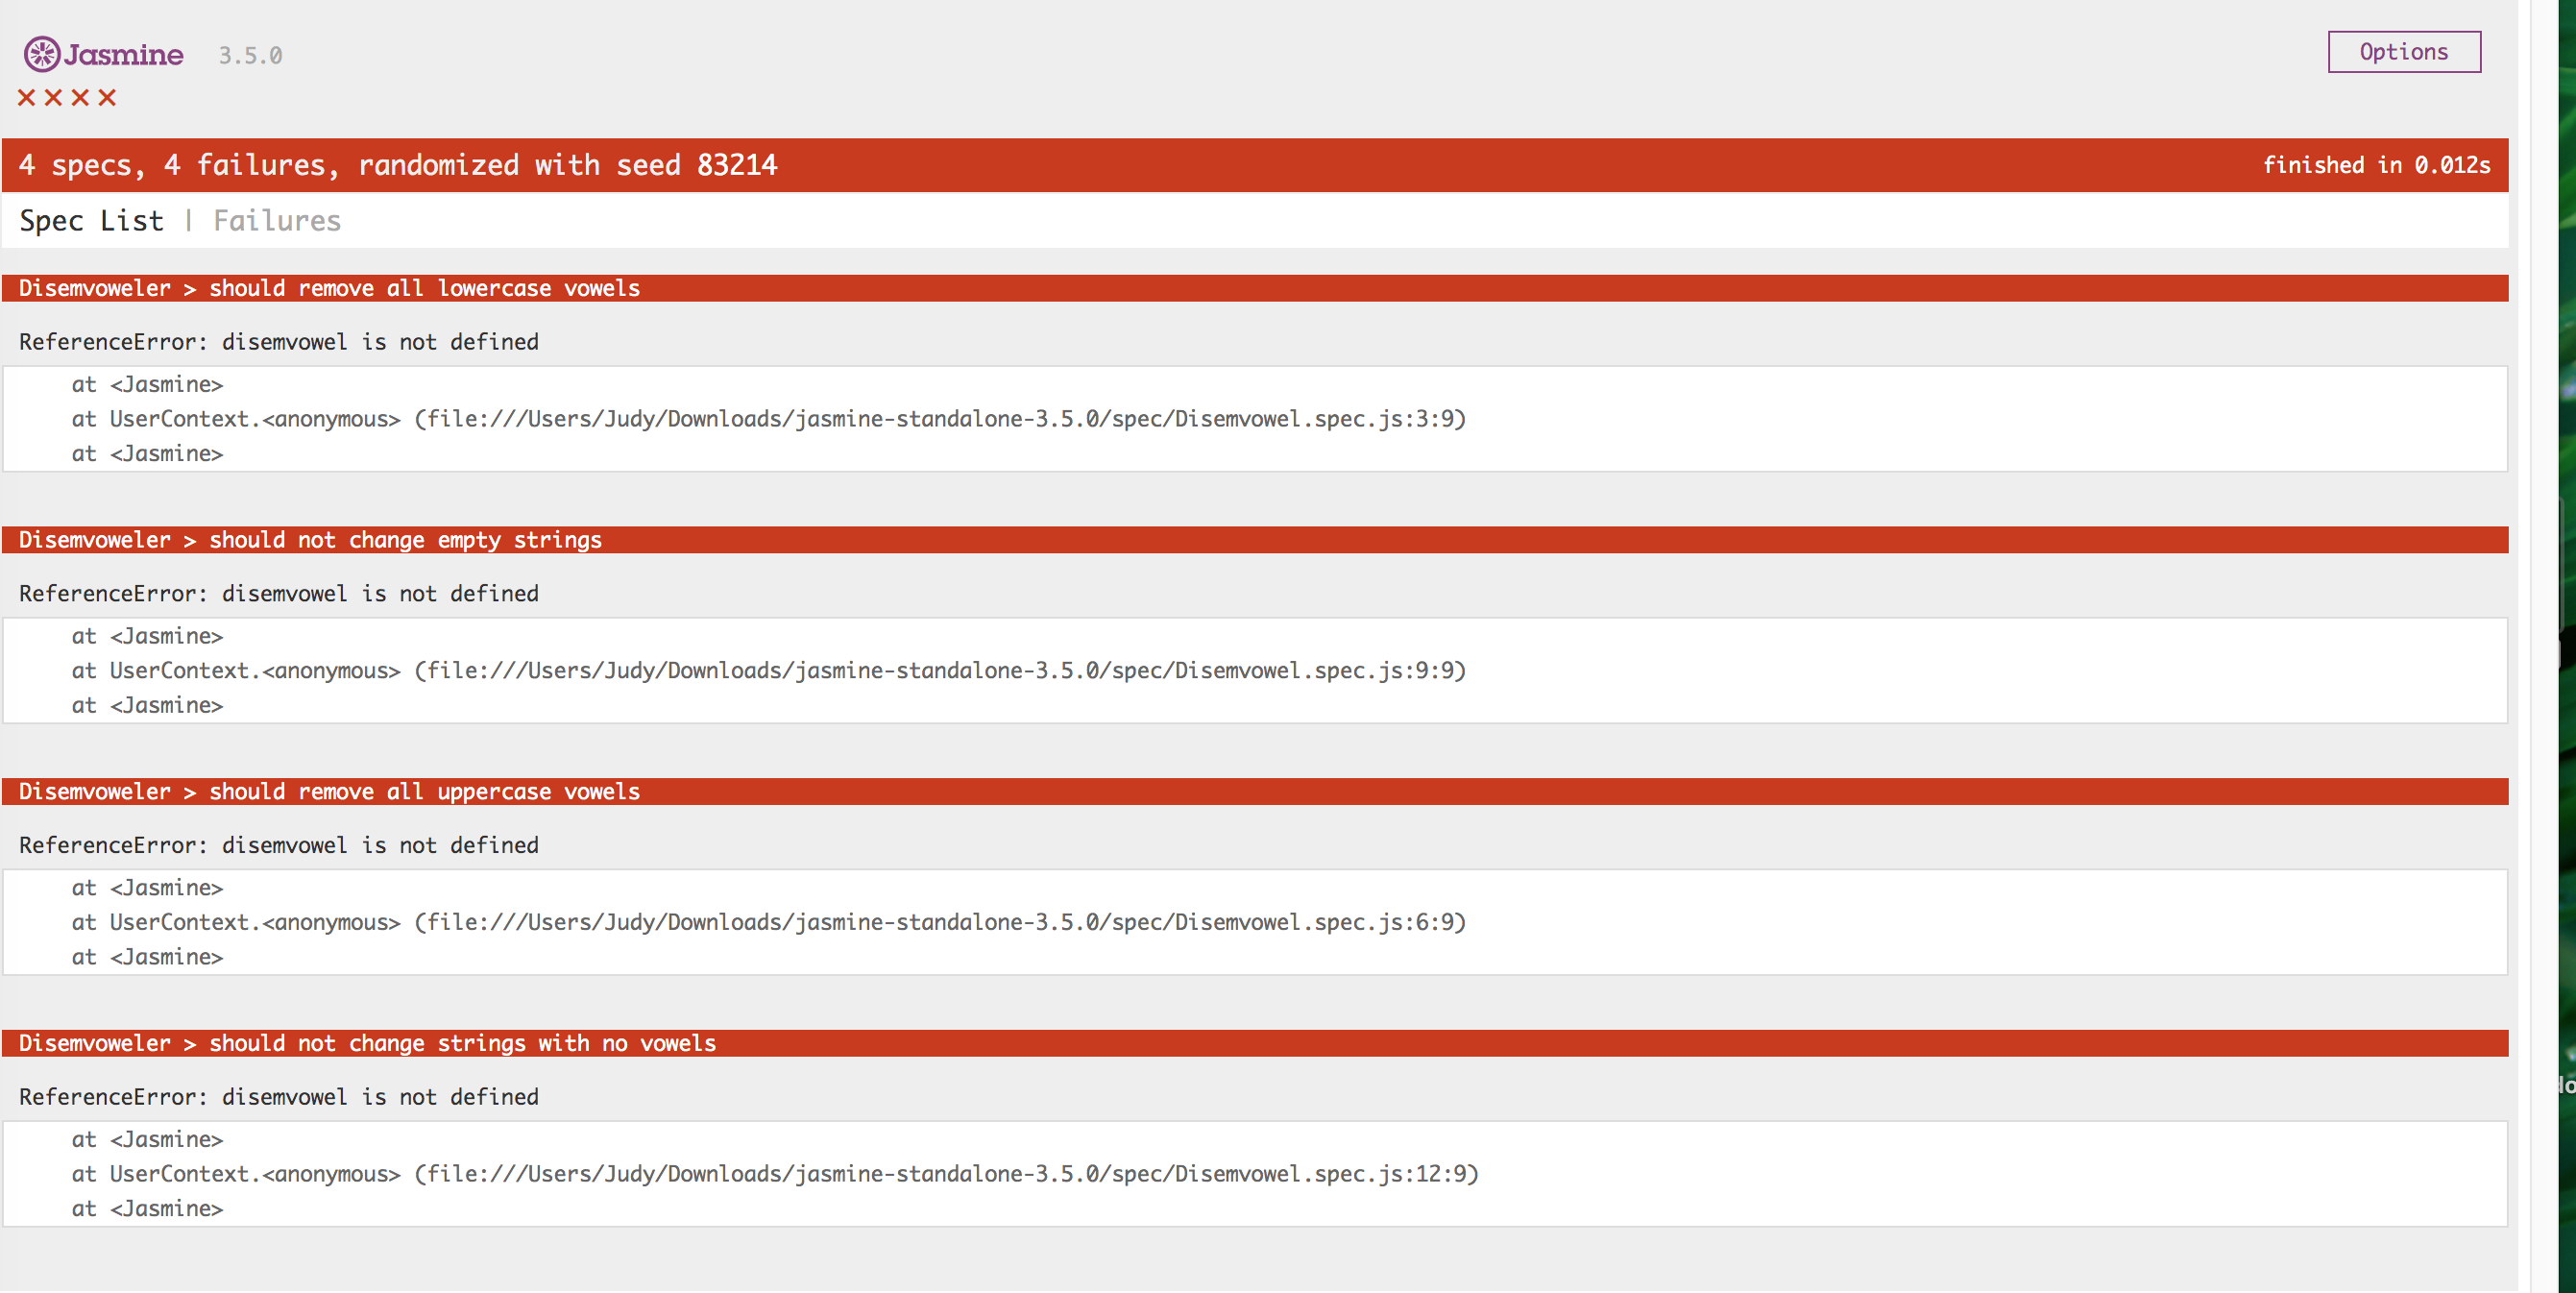The width and height of the screenshot is (2576, 1293).
Task: Click the Jasmine version number 3.5.0
Action: [x=250, y=56]
